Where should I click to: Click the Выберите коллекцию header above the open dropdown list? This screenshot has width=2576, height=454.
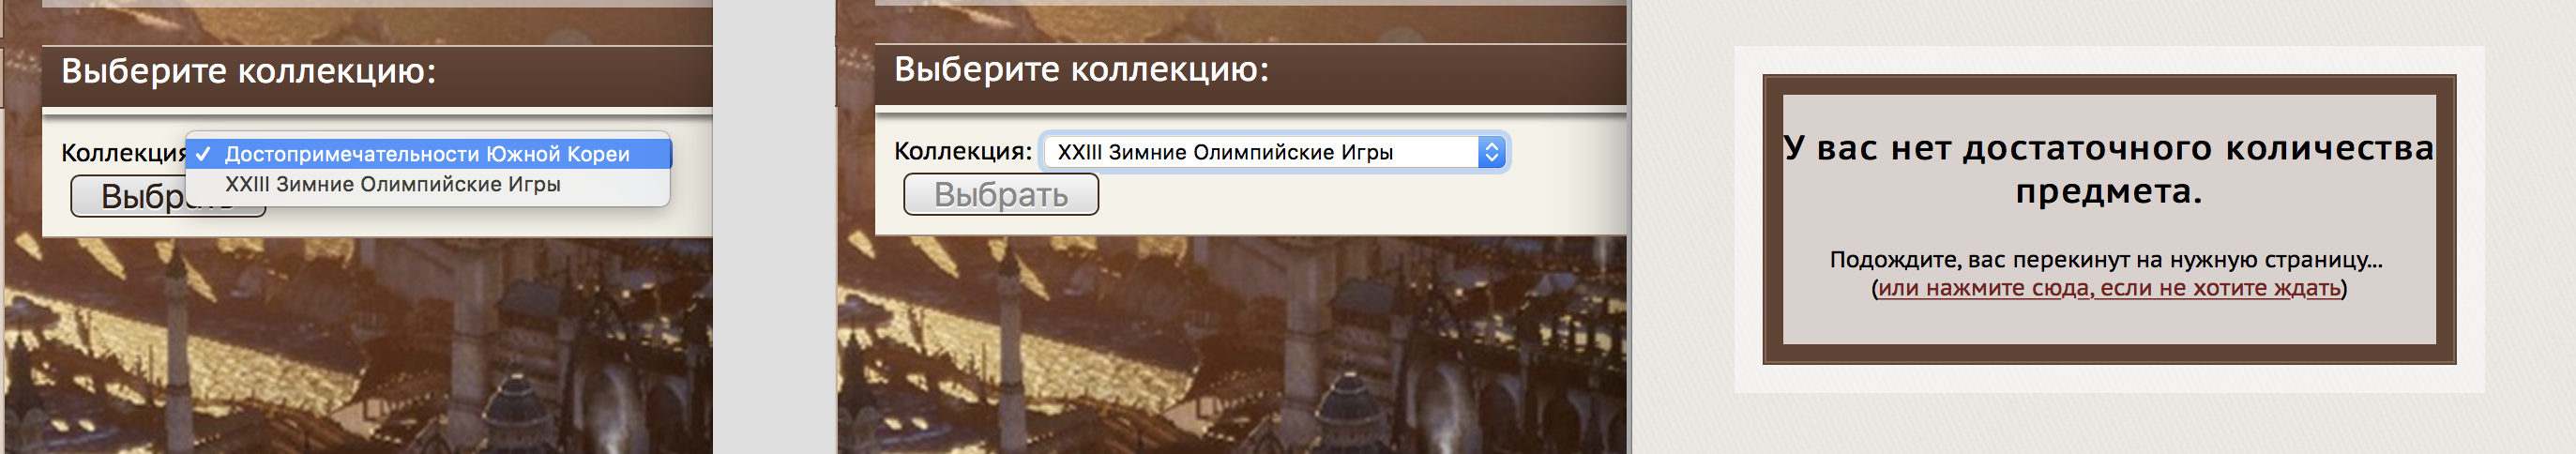[x=249, y=72]
